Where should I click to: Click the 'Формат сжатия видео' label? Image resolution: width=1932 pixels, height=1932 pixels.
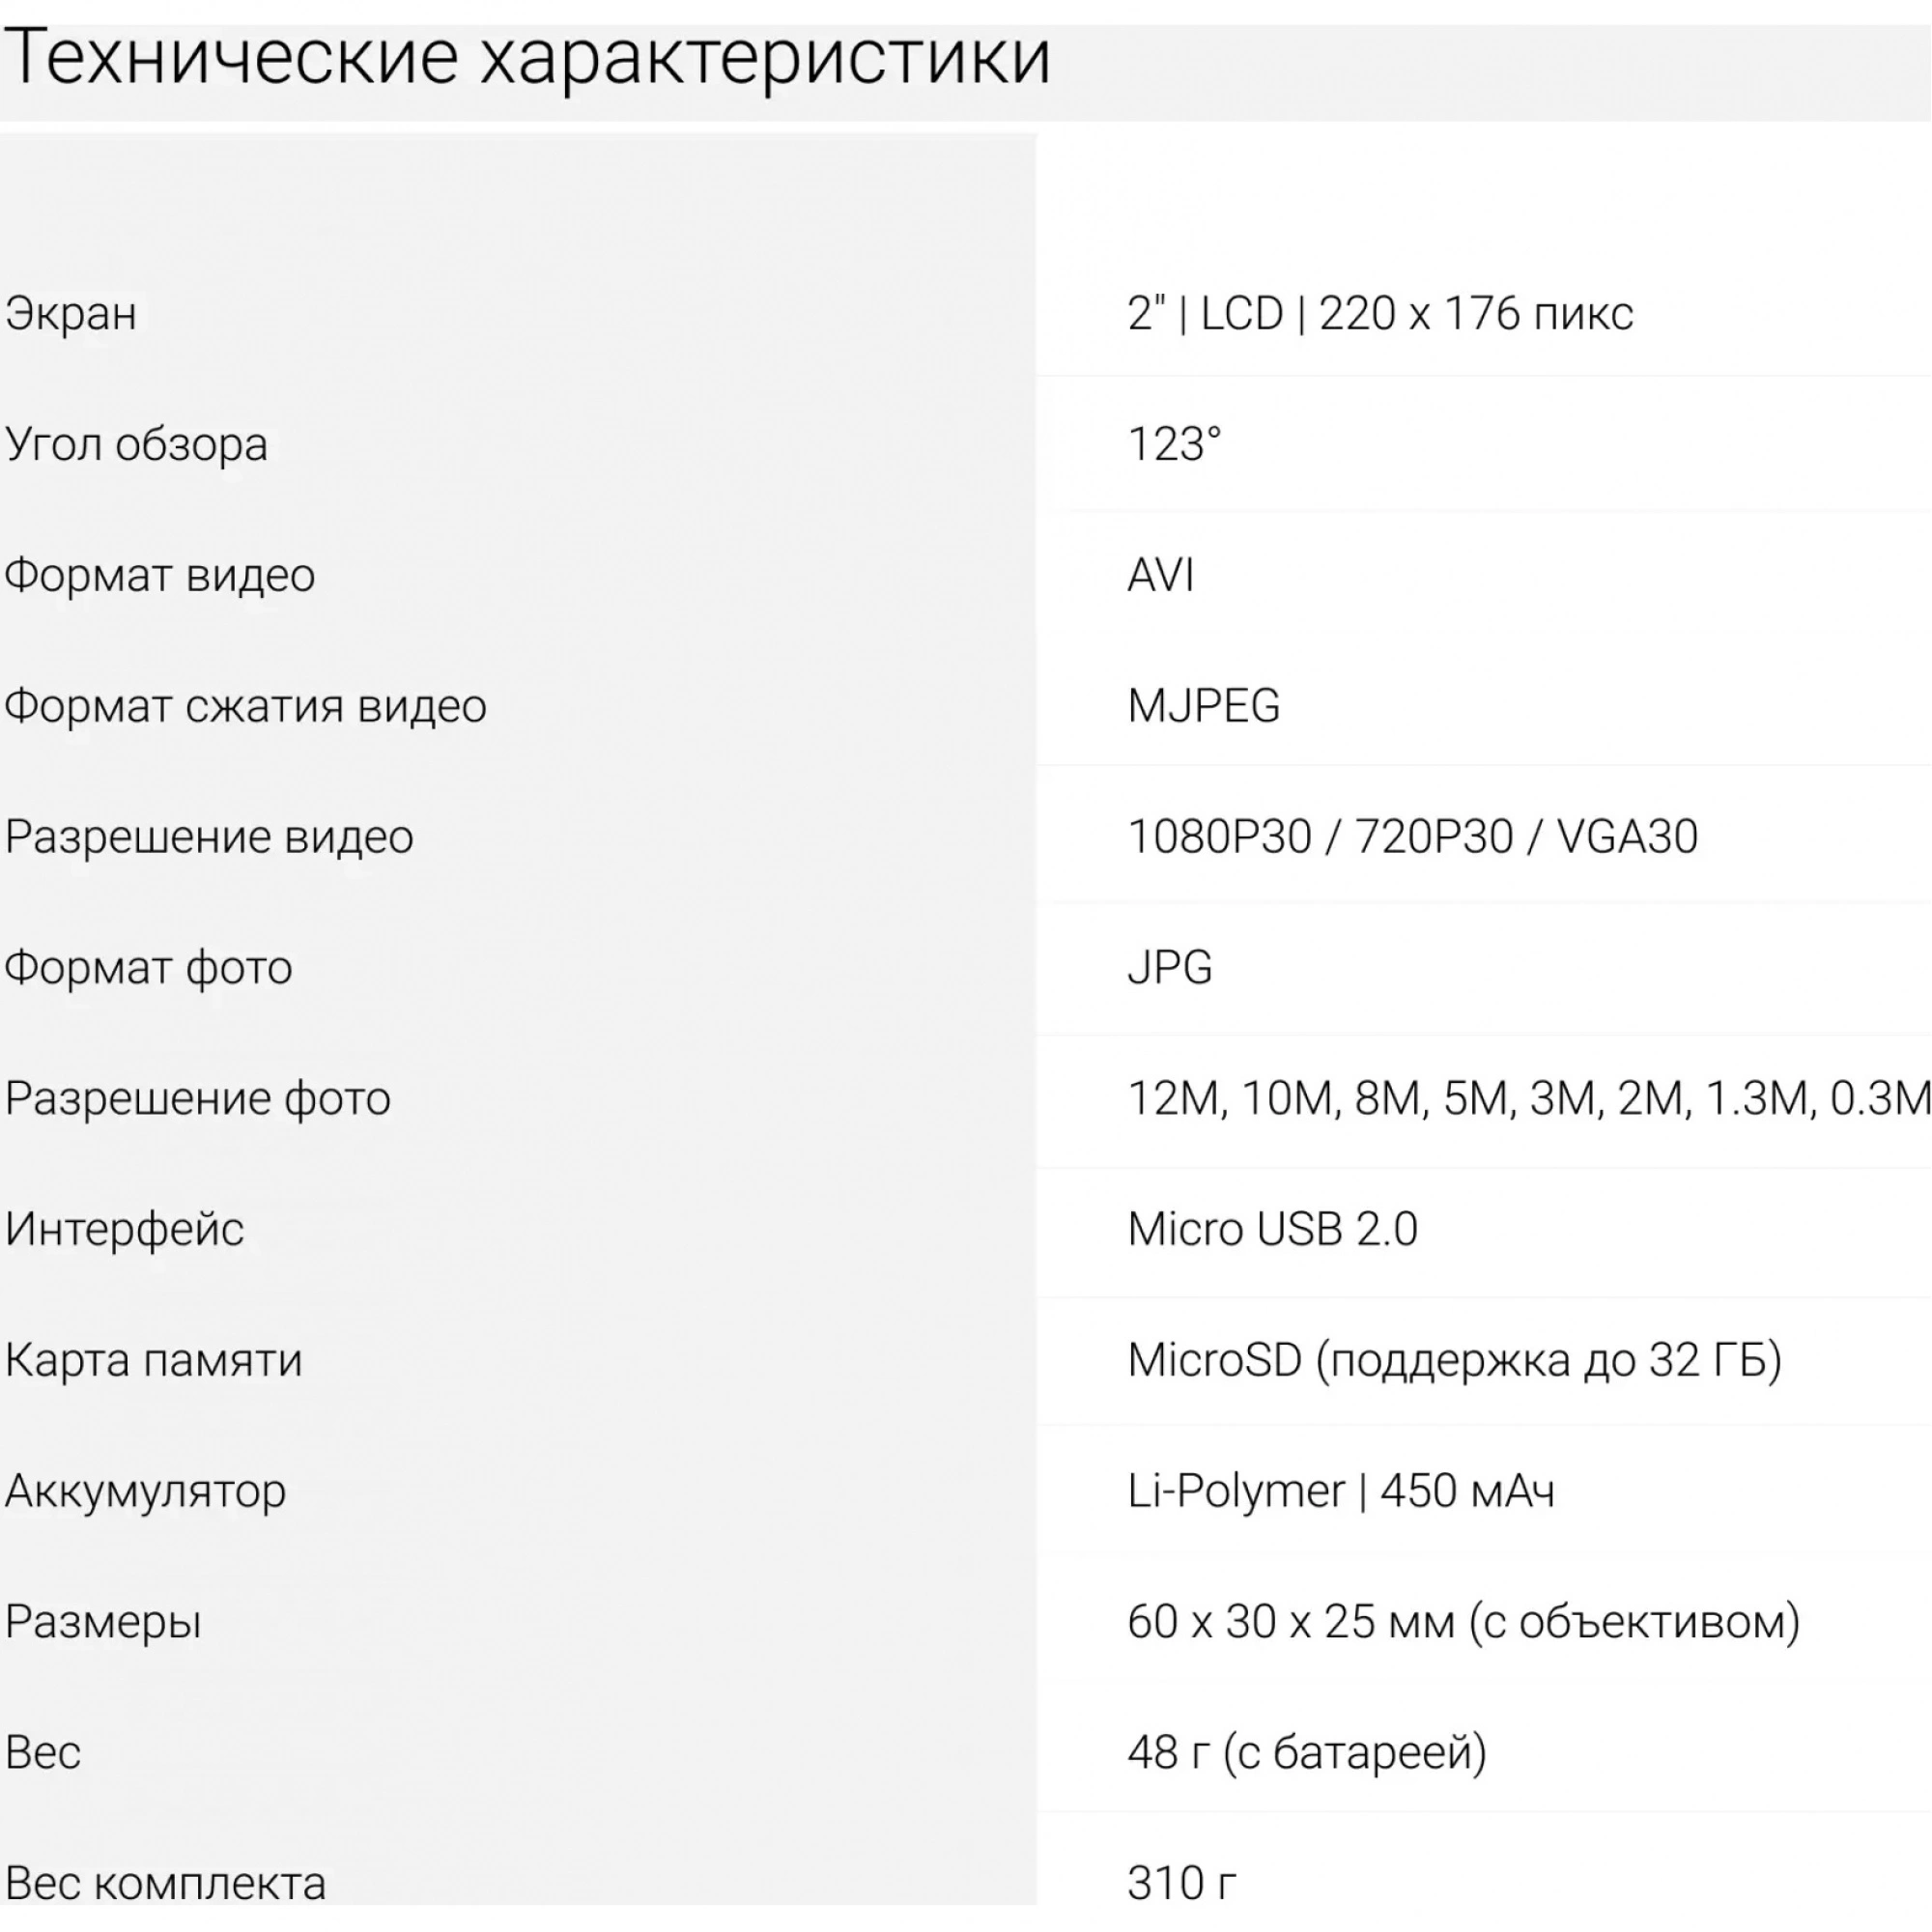point(246,707)
